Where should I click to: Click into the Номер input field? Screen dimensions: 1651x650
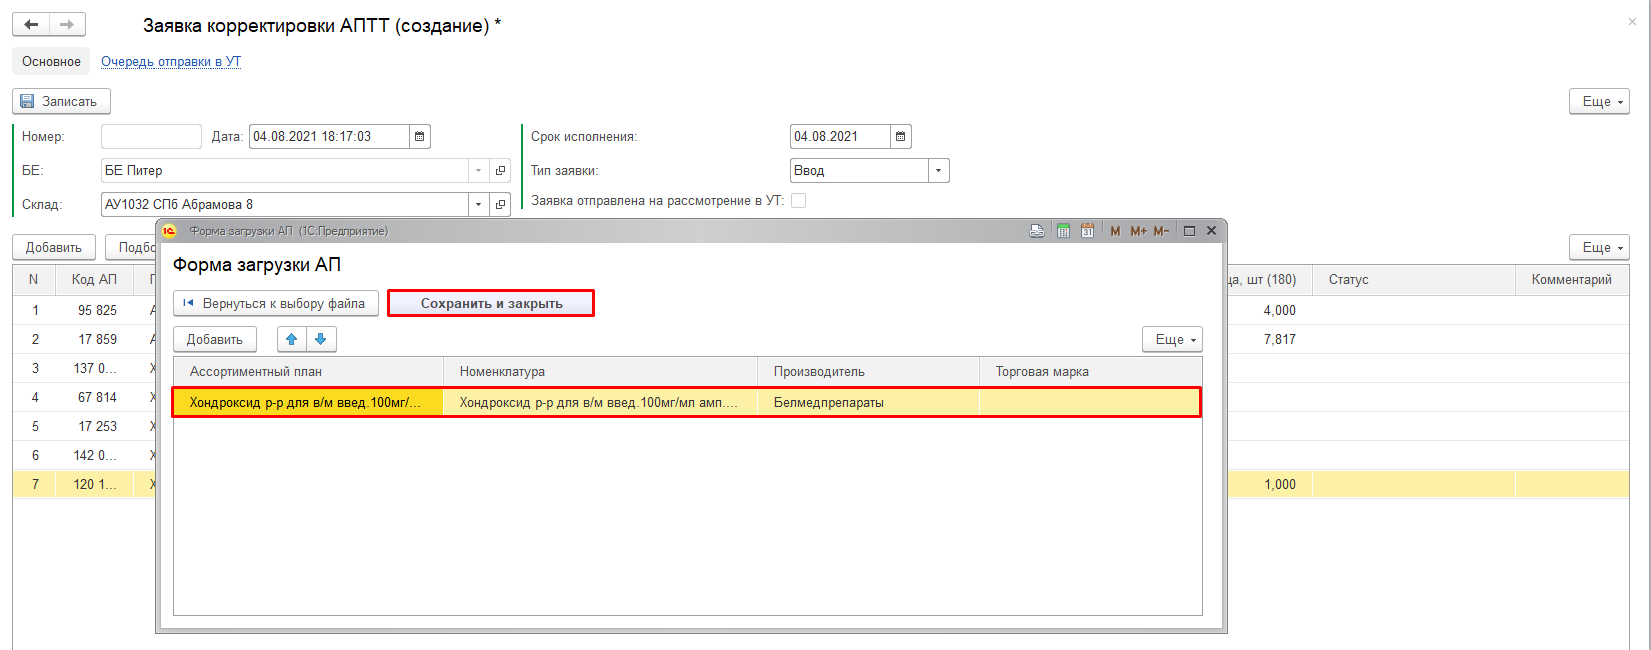pyautogui.click(x=151, y=137)
